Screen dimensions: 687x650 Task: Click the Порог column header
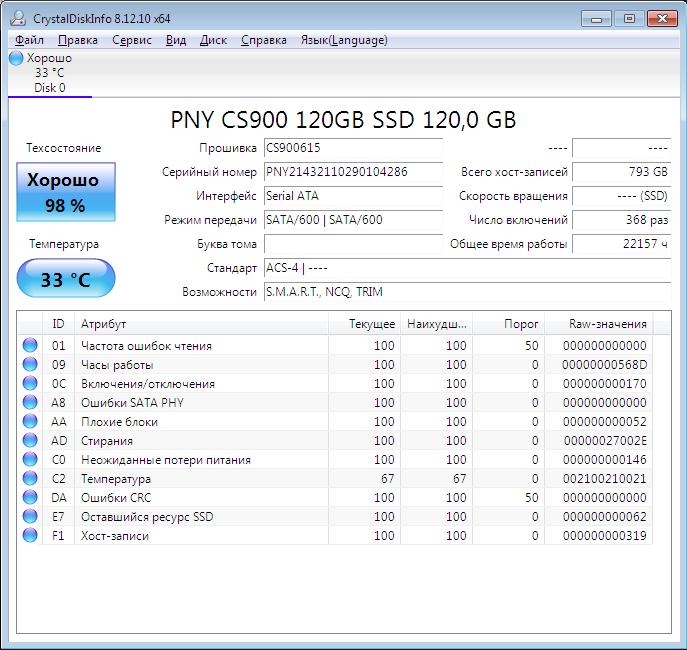click(508, 324)
